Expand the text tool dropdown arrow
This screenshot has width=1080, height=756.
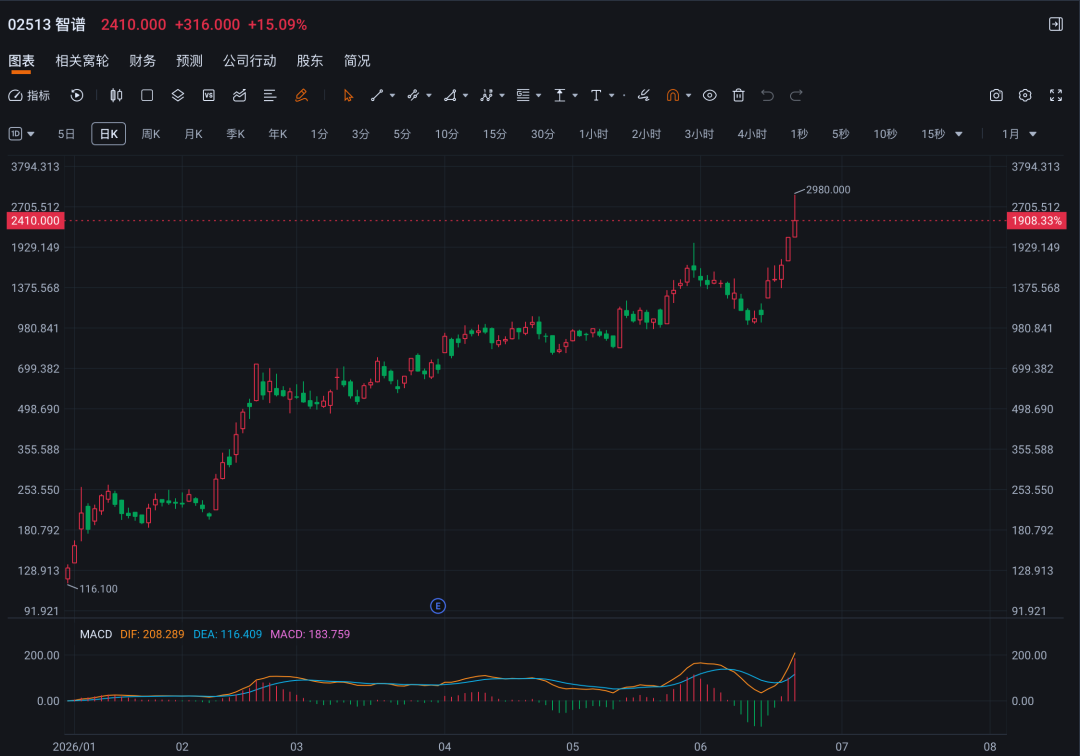coord(612,96)
